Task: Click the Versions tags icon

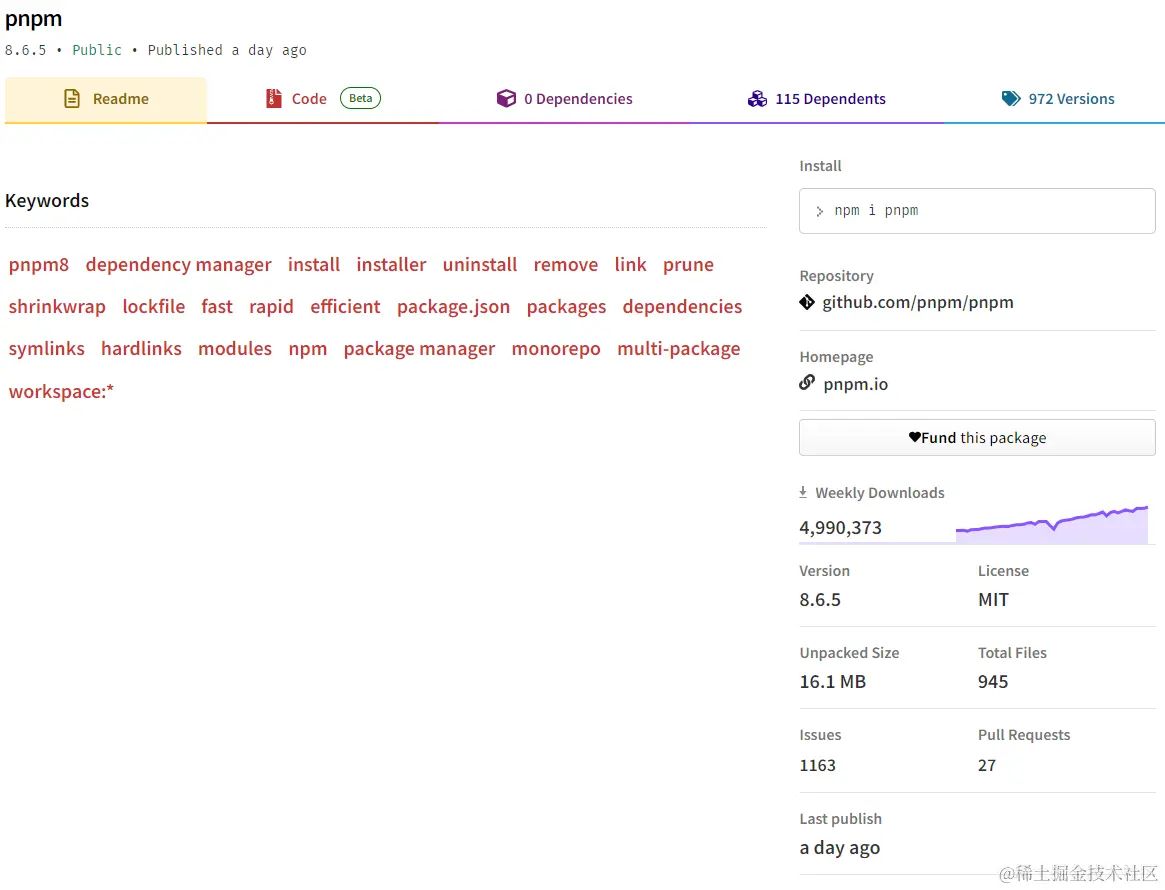Action: coord(1011,98)
